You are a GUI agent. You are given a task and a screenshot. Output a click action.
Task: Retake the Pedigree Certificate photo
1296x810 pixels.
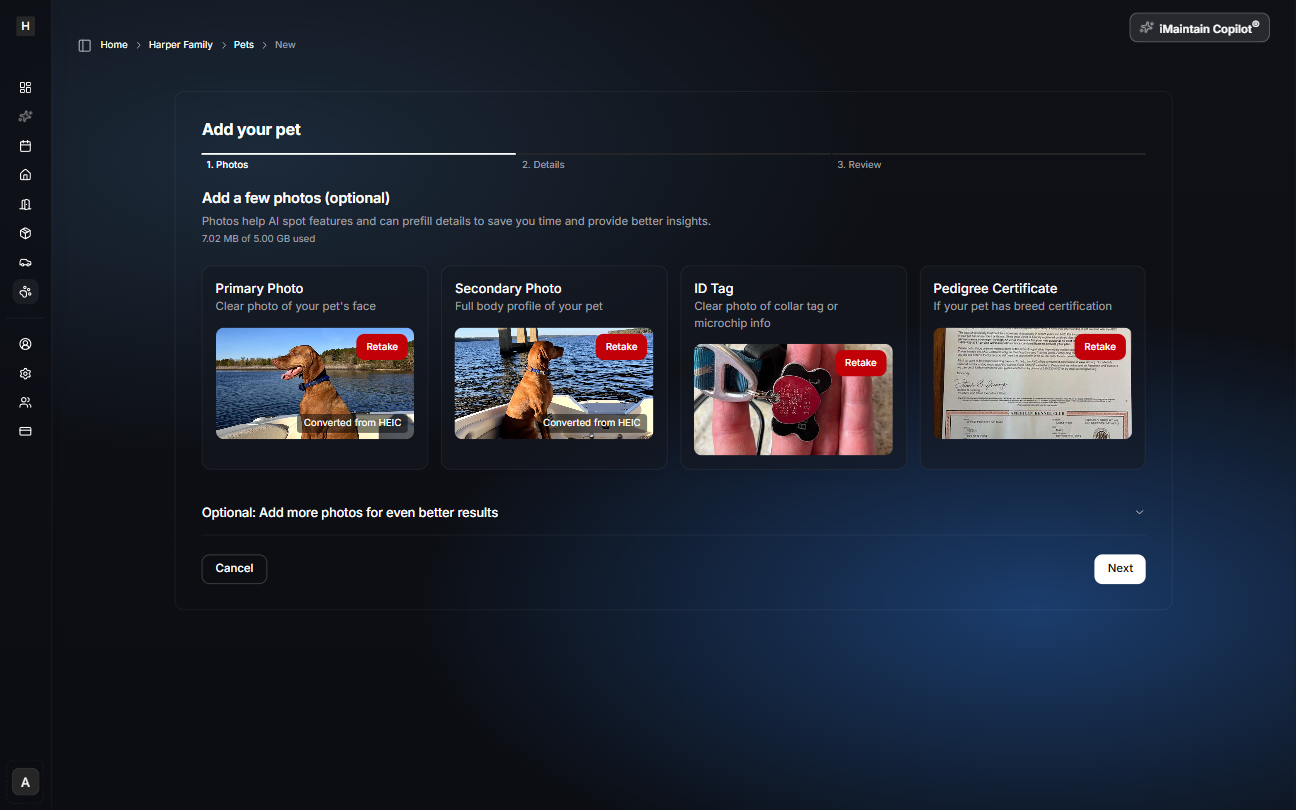(1099, 346)
